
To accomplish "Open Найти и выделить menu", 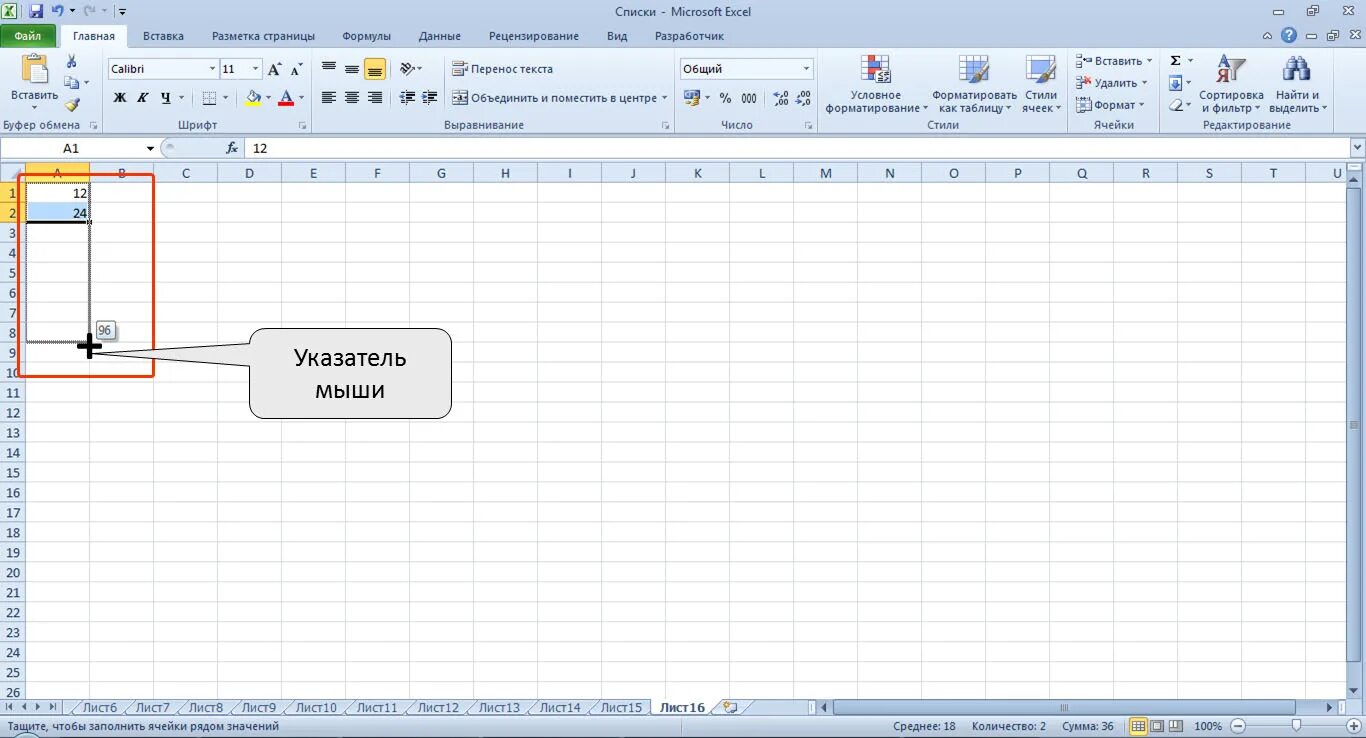I will click(x=1298, y=84).
